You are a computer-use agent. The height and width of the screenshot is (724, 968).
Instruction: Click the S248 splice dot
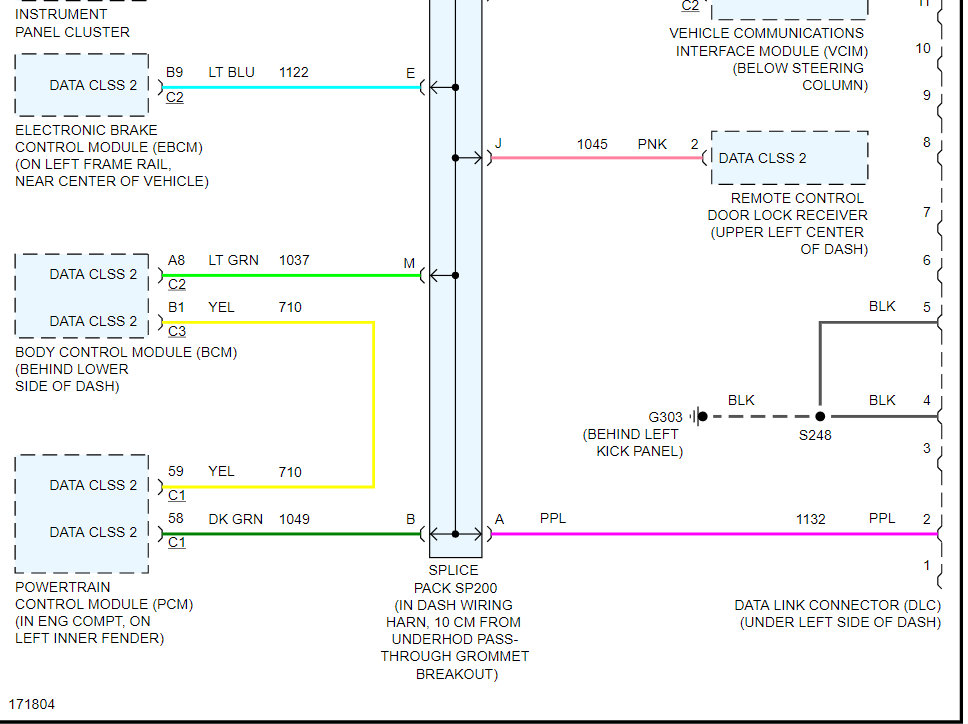click(820, 416)
